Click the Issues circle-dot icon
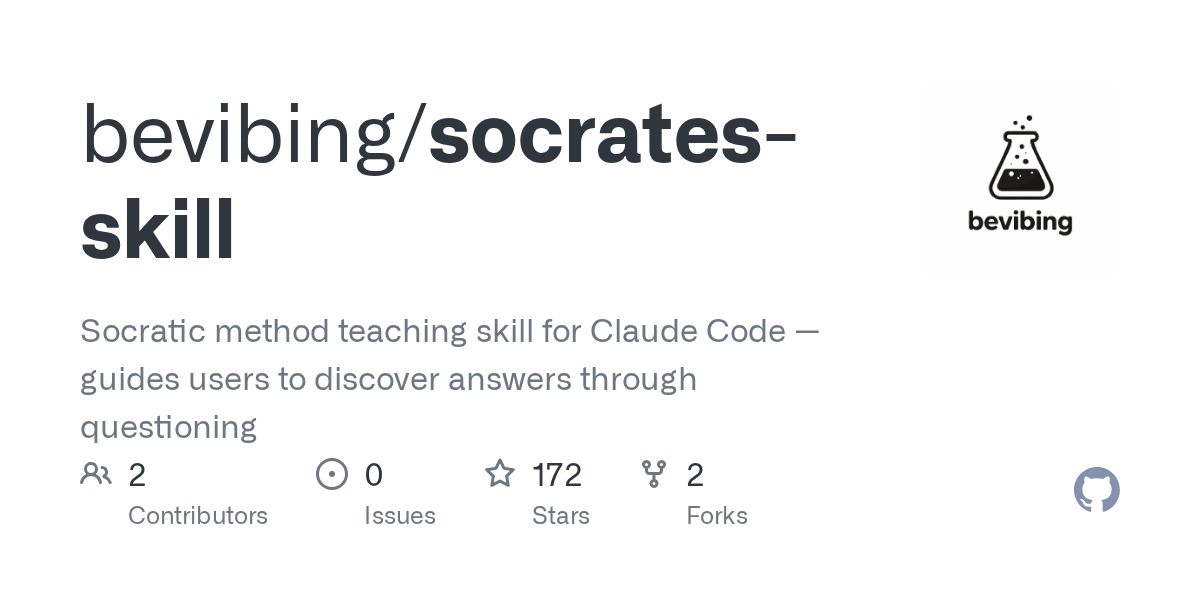1200x600 pixels. coord(332,474)
